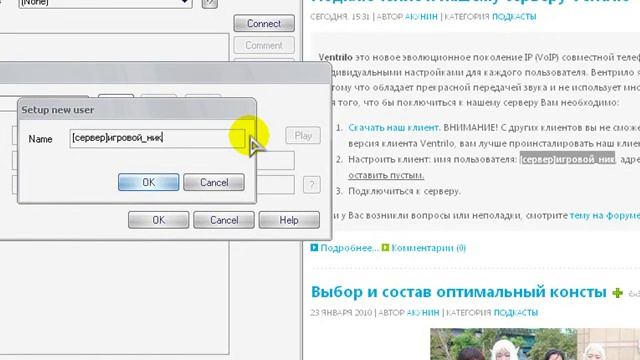Click the disabled Comment button
Viewport: 640px width, 360px height.
[264, 45]
